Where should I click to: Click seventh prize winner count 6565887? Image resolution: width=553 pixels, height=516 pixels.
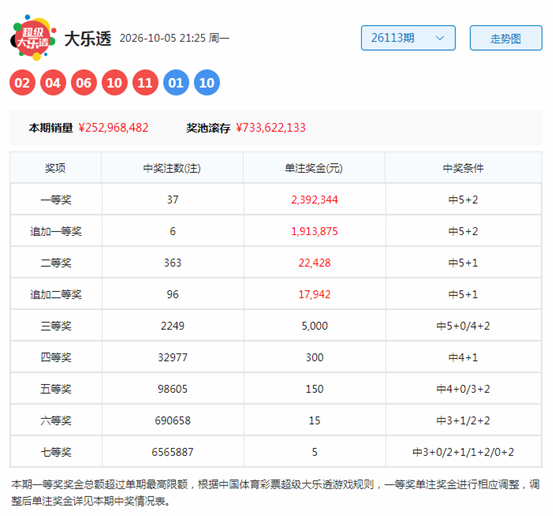point(172,452)
